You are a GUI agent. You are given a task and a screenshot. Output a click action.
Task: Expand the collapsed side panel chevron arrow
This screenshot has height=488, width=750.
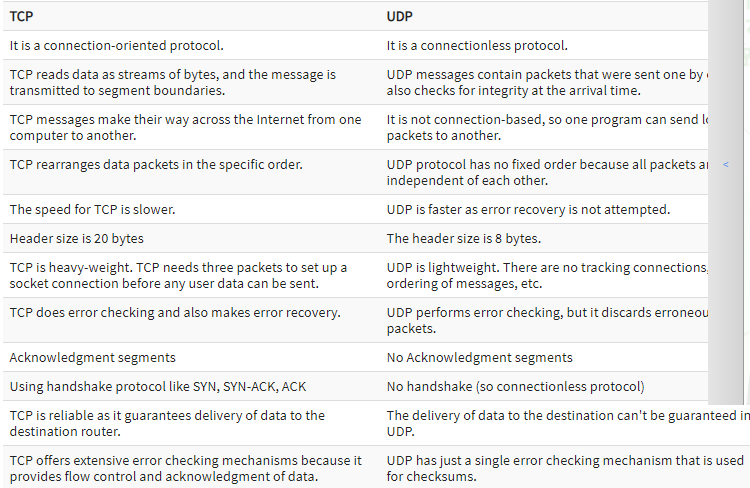pos(726,165)
